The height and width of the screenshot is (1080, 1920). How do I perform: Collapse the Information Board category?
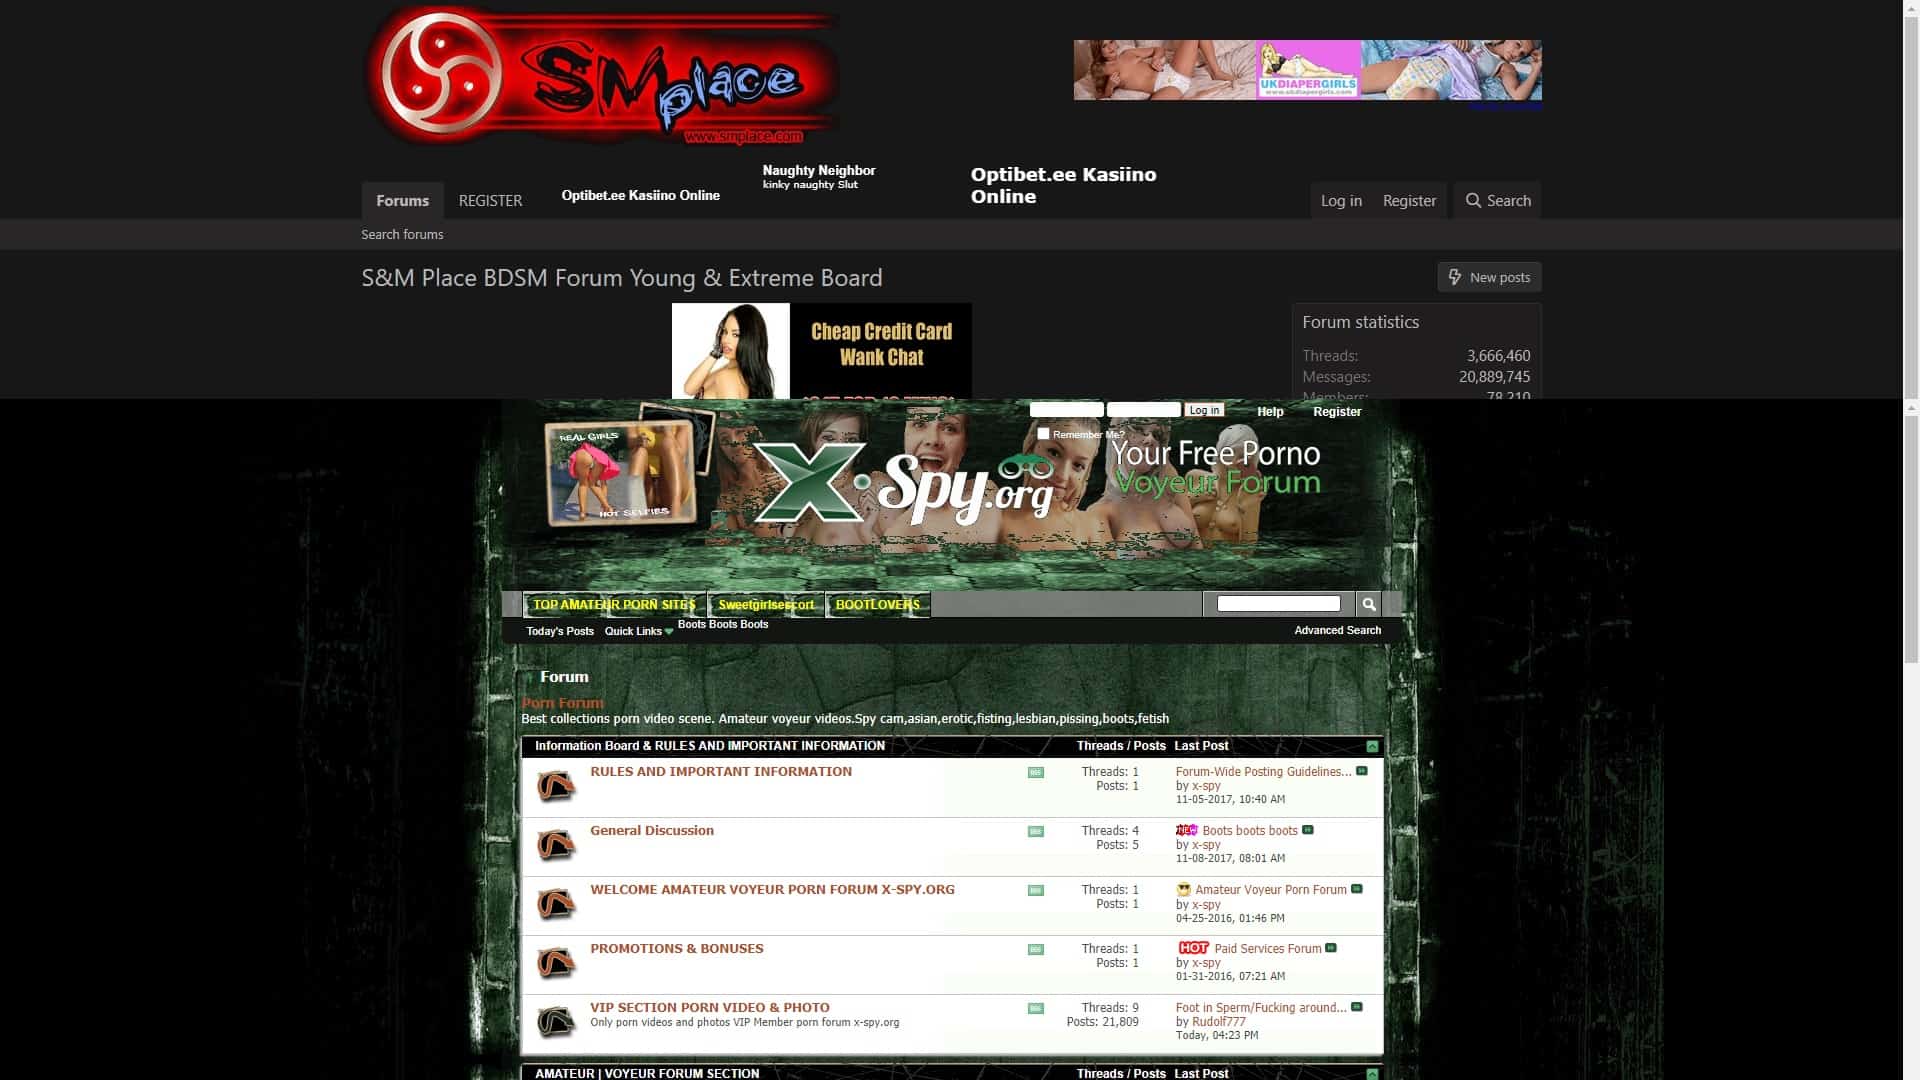pyautogui.click(x=1372, y=746)
